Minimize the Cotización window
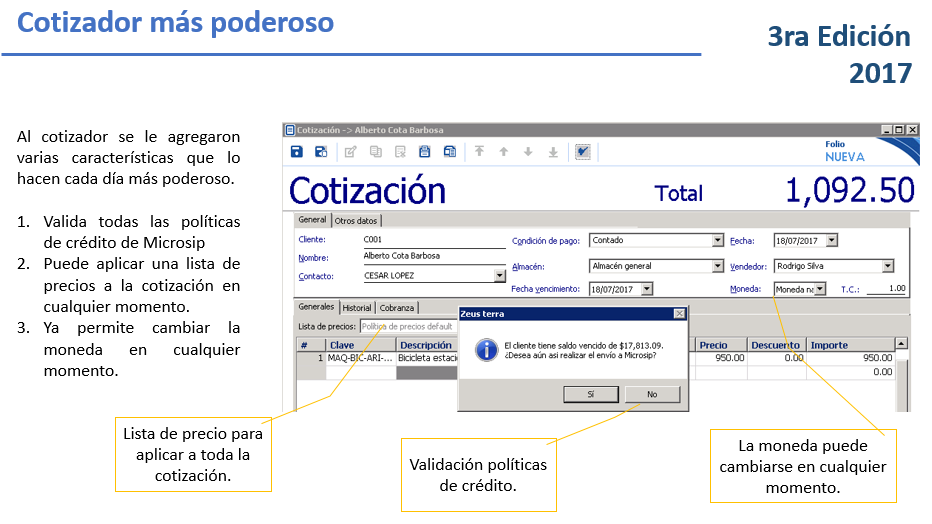Image resolution: width=932 pixels, height=524 pixels. point(886,130)
